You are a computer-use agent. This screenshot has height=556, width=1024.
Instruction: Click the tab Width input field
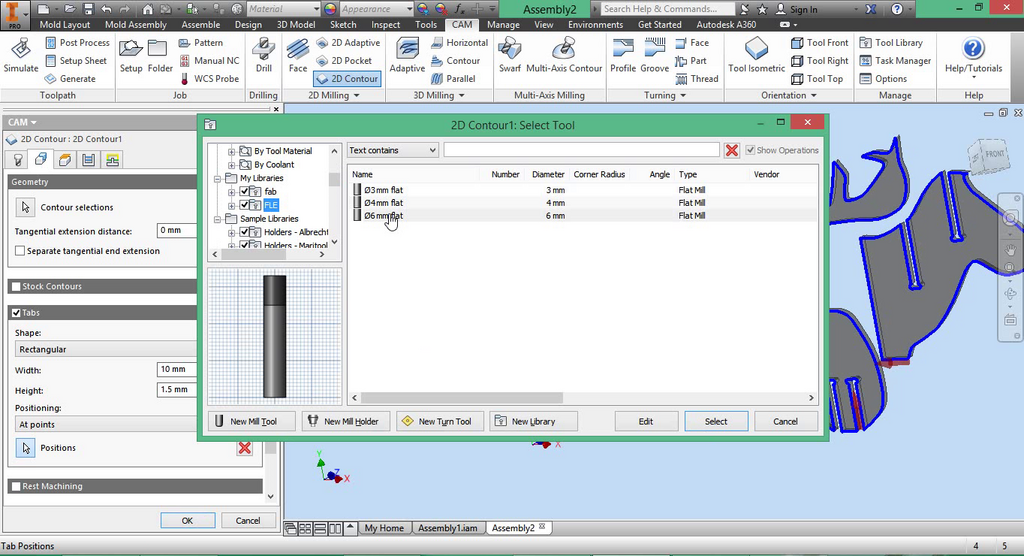[x=177, y=369]
